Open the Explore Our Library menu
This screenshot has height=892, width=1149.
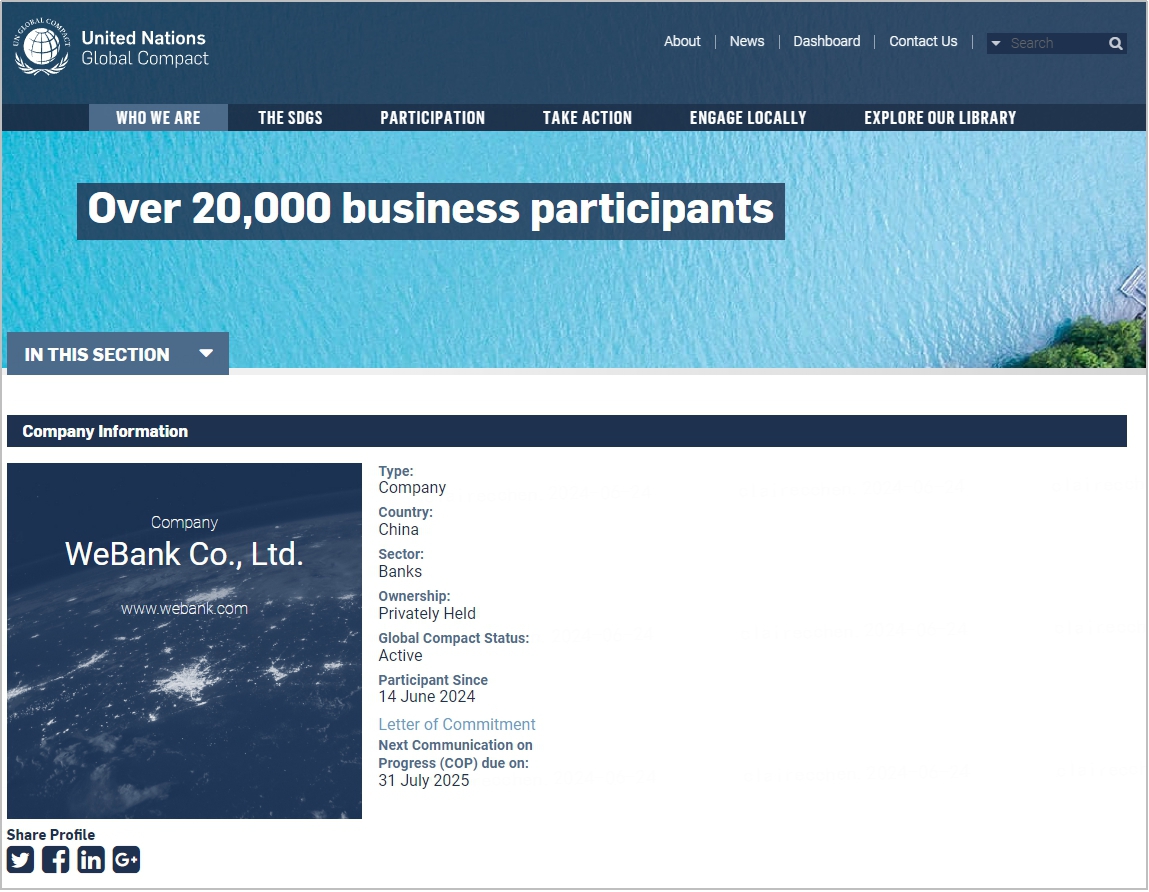939,118
